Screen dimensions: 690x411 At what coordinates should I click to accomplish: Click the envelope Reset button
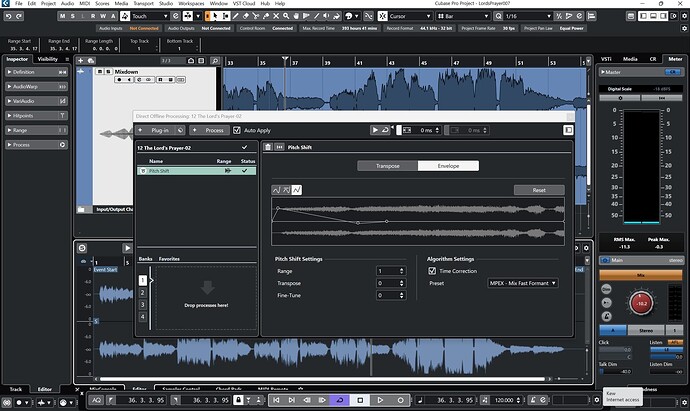coord(539,190)
